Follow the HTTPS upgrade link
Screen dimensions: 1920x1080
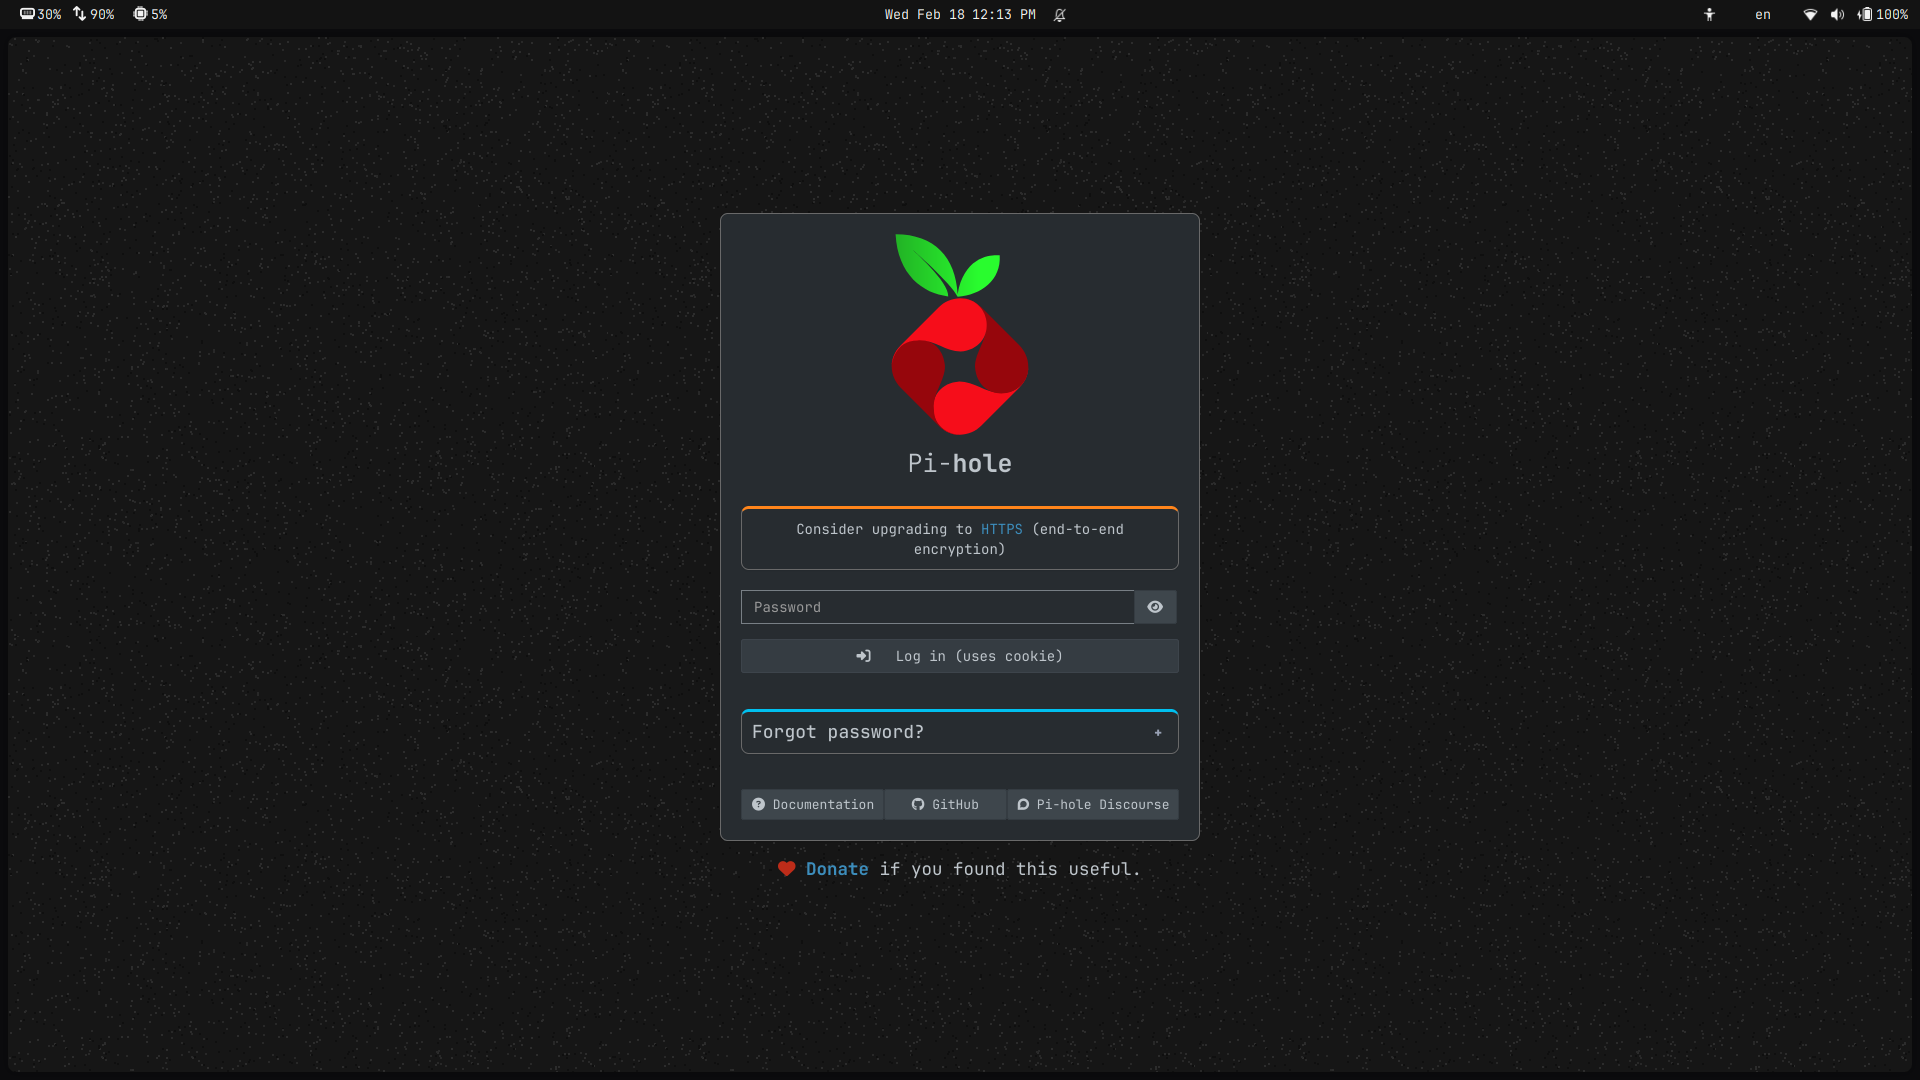[x=1001, y=529]
